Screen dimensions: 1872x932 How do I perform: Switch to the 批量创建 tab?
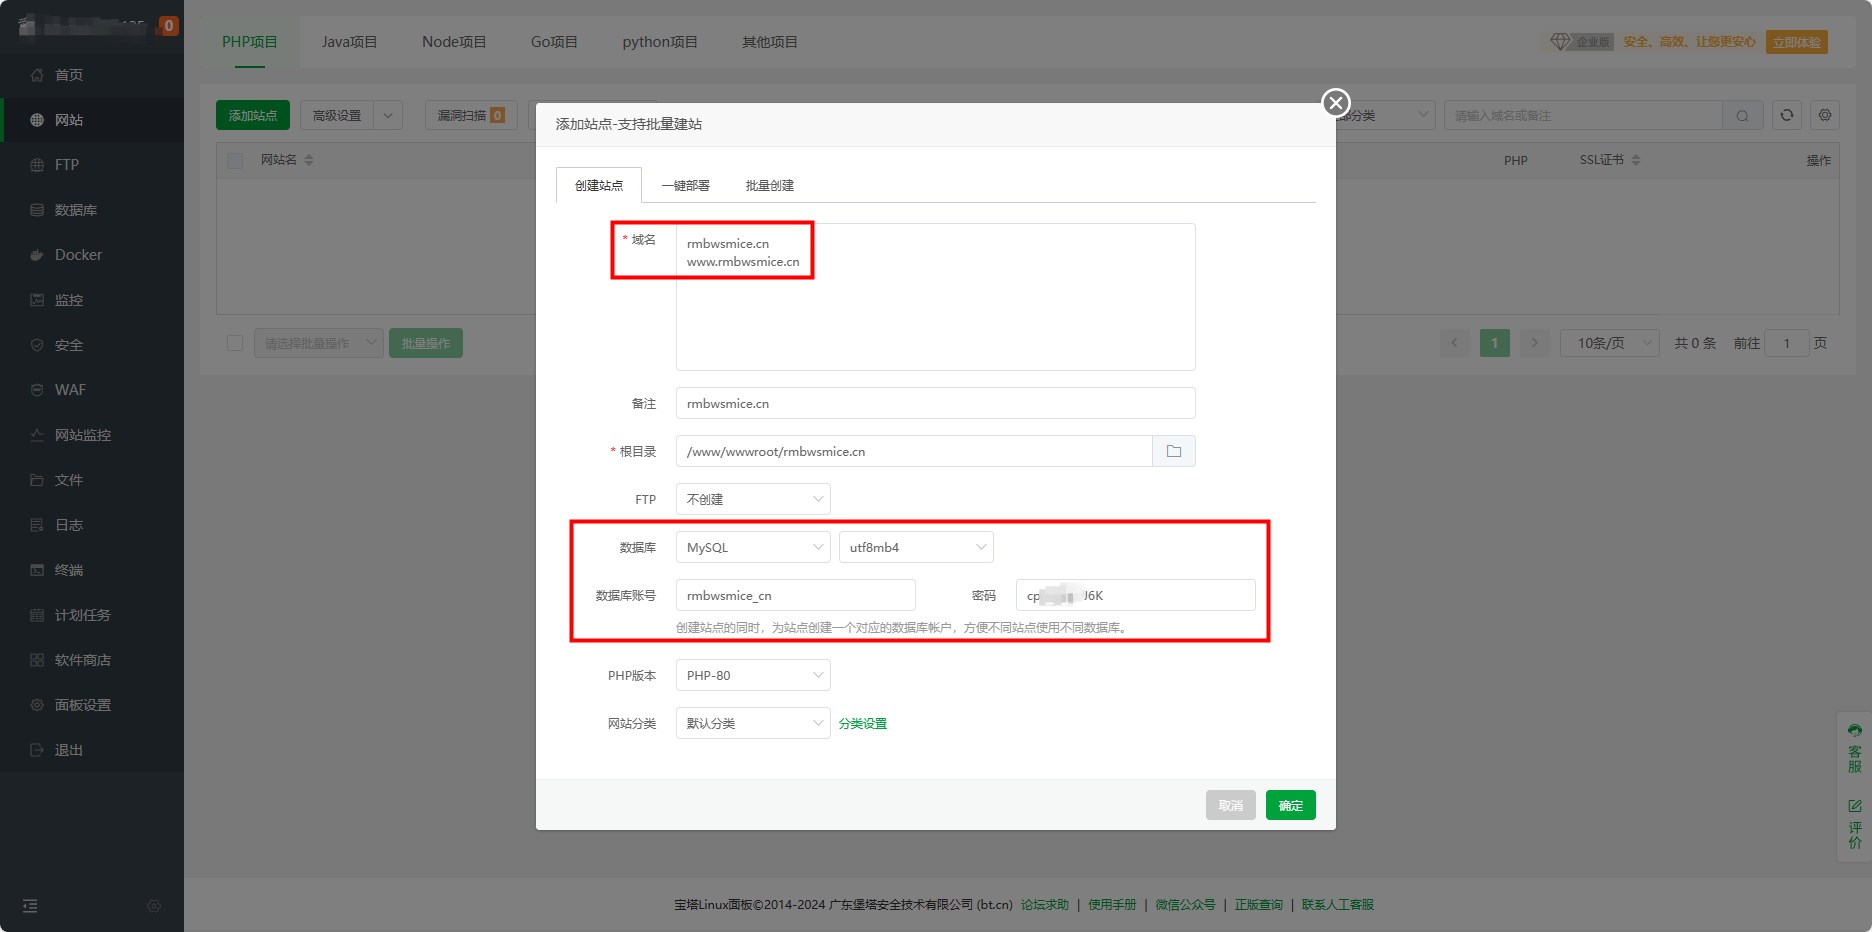[x=770, y=185]
